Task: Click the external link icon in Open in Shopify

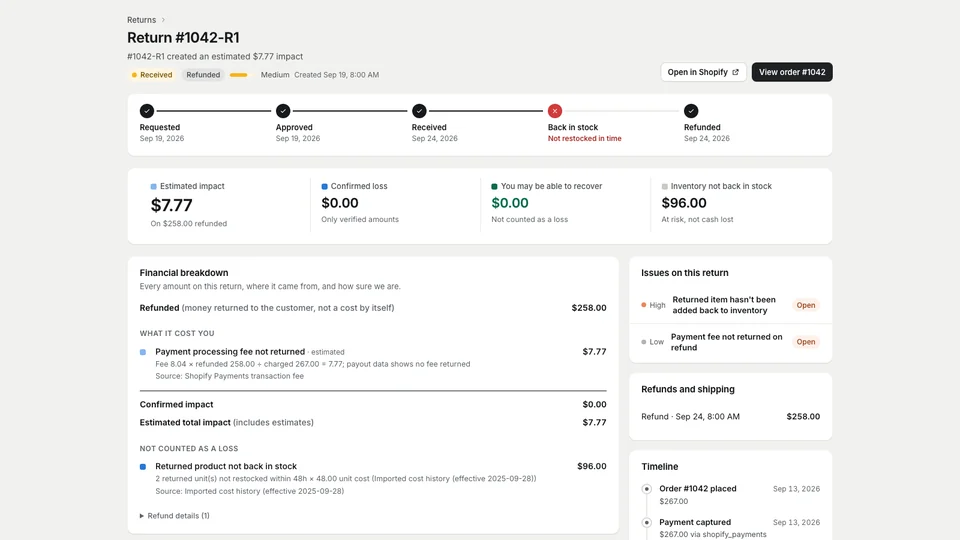Action: pos(735,72)
